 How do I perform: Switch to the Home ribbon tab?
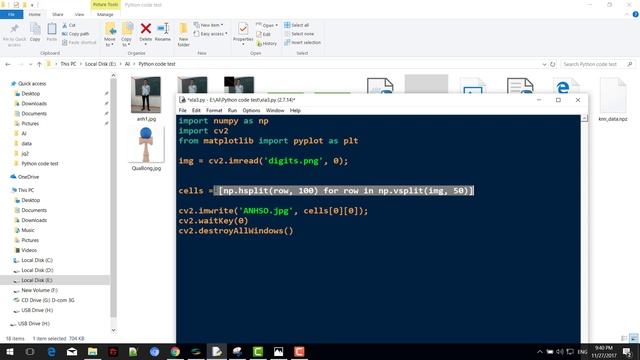click(35, 14)
